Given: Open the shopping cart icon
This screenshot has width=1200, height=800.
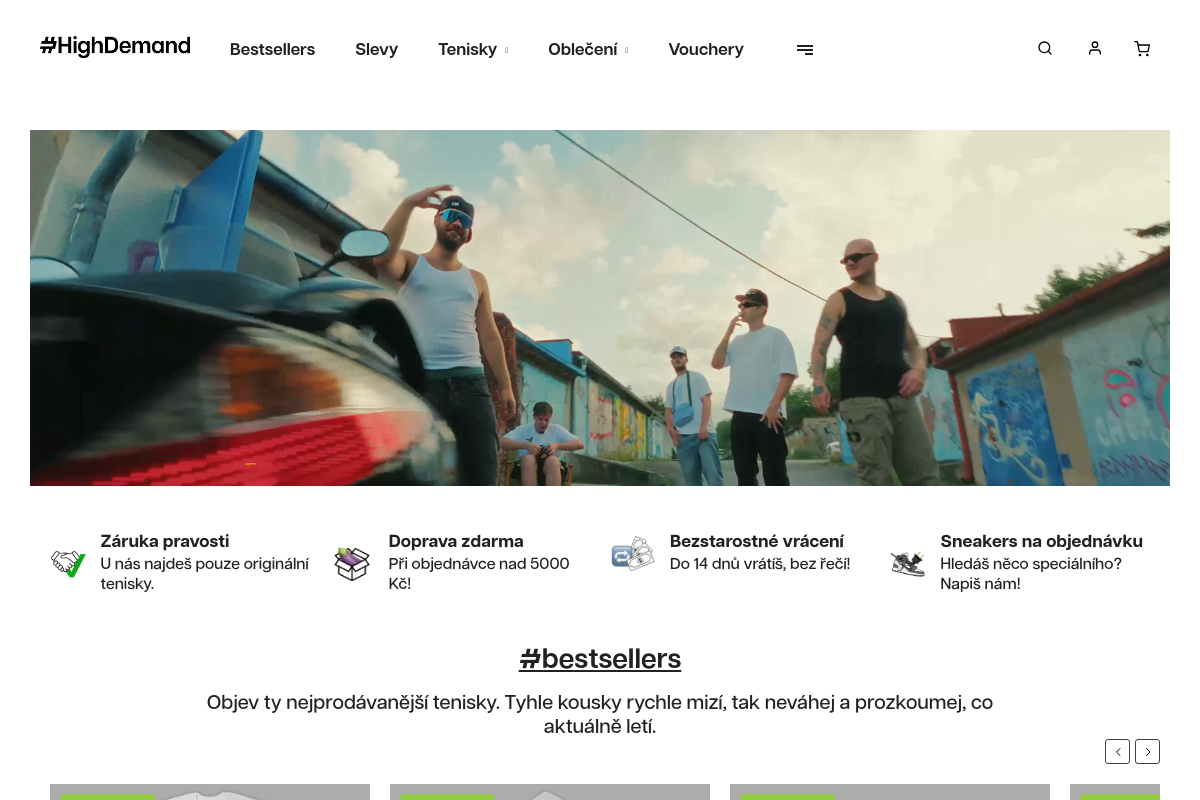Looking at the screenshot, I should coord(1142,49).
